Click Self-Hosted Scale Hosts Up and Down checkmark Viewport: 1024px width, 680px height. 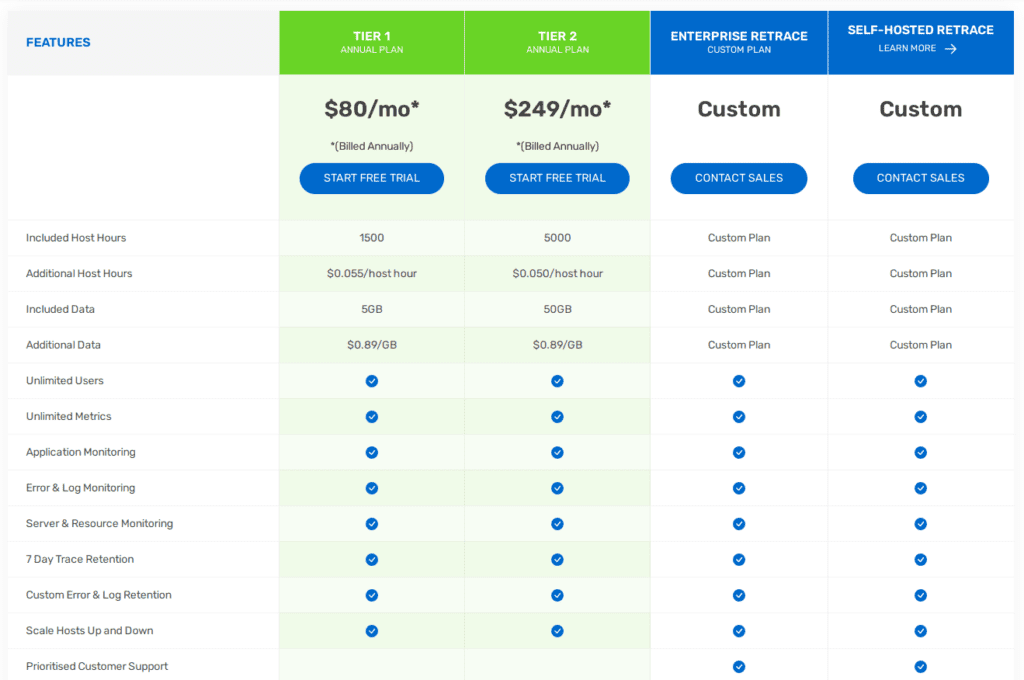click(920, 631)
